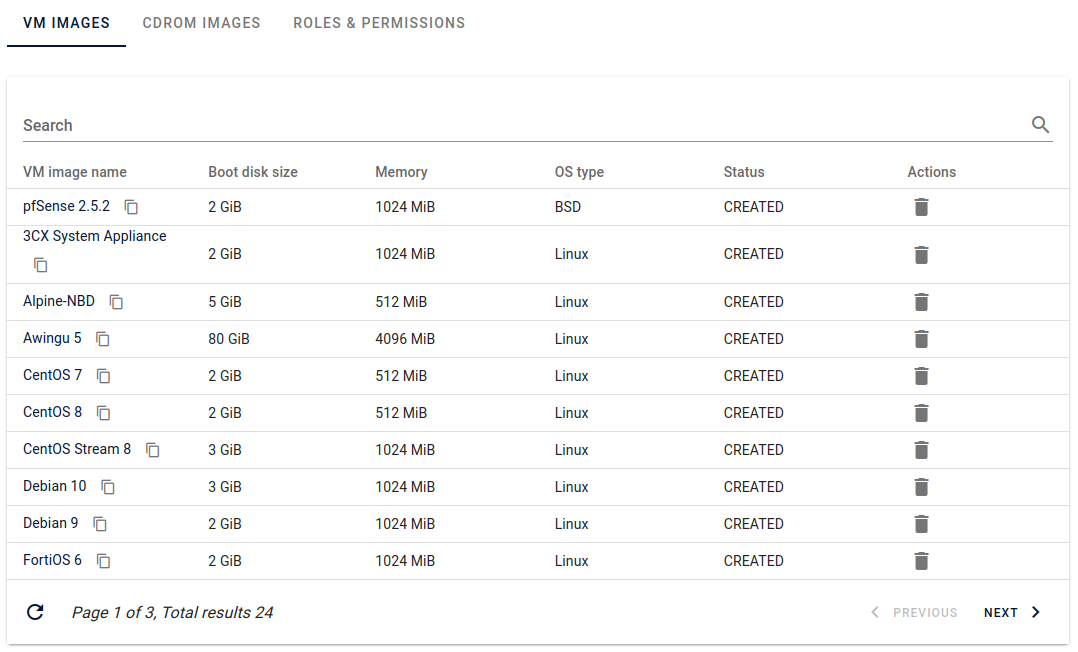The height and width of the screenshot is (652, 1078).
Task: Delete the pfSense 2.5.2 VM image
Action: [921, 207]
